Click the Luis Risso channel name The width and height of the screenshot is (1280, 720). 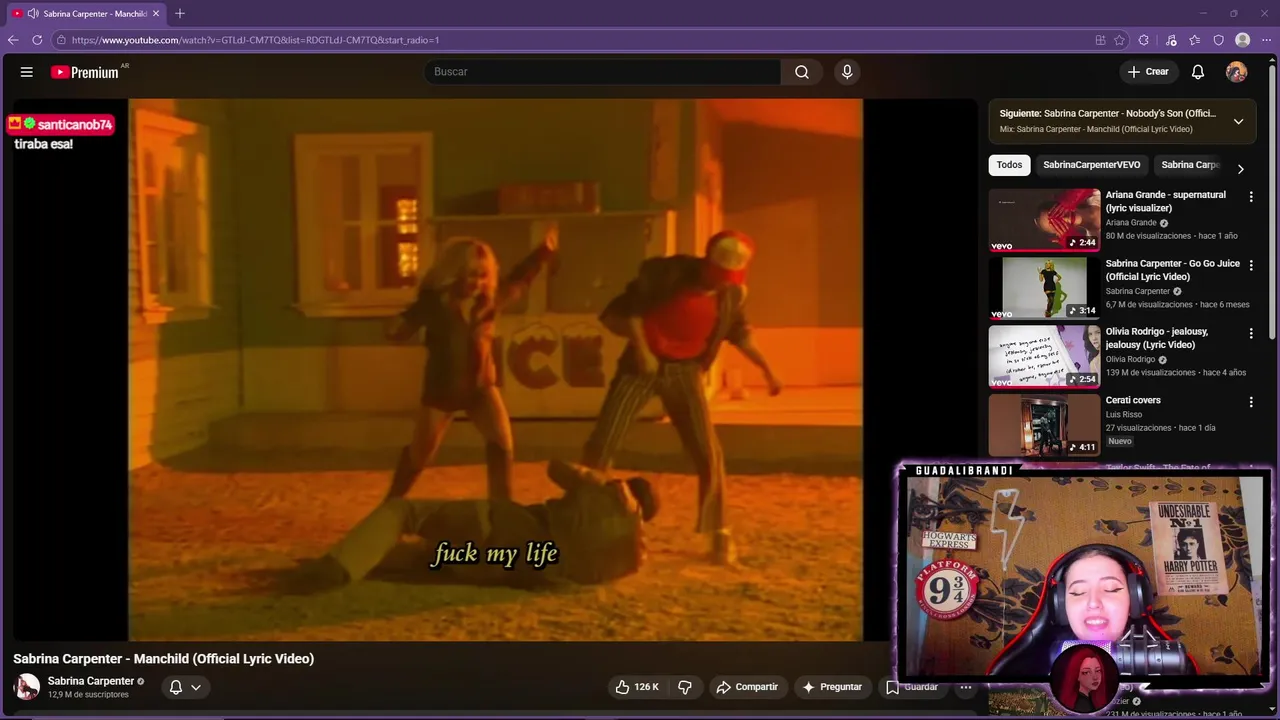pyautogui.click(x=1124, y=414)
